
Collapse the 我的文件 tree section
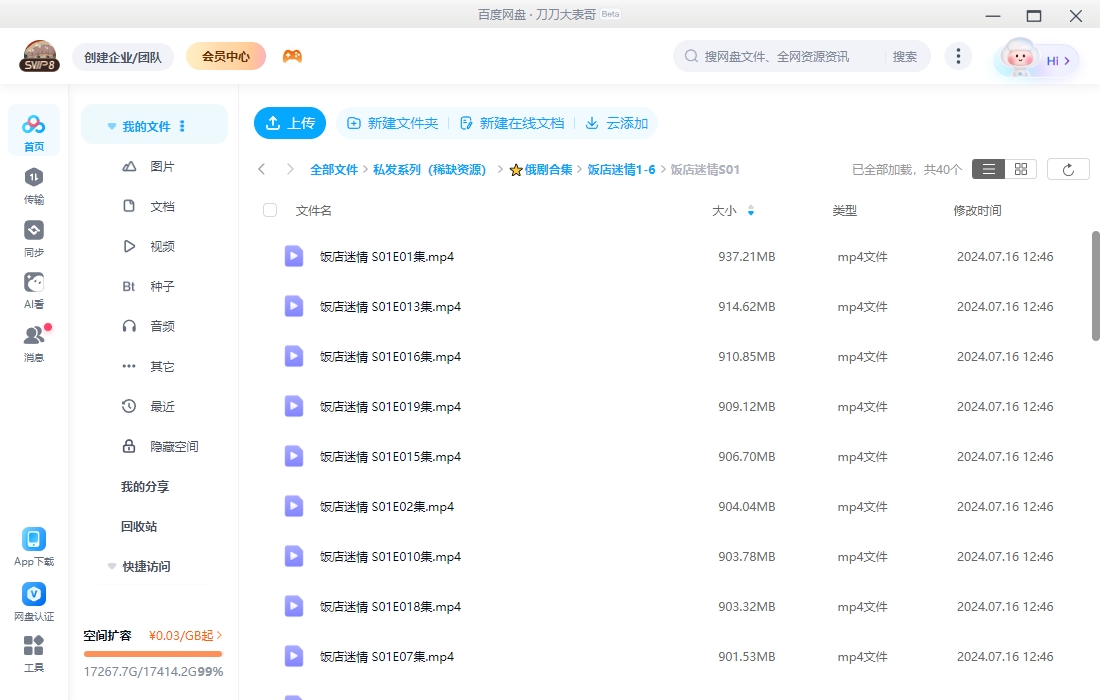click(112, 127)
